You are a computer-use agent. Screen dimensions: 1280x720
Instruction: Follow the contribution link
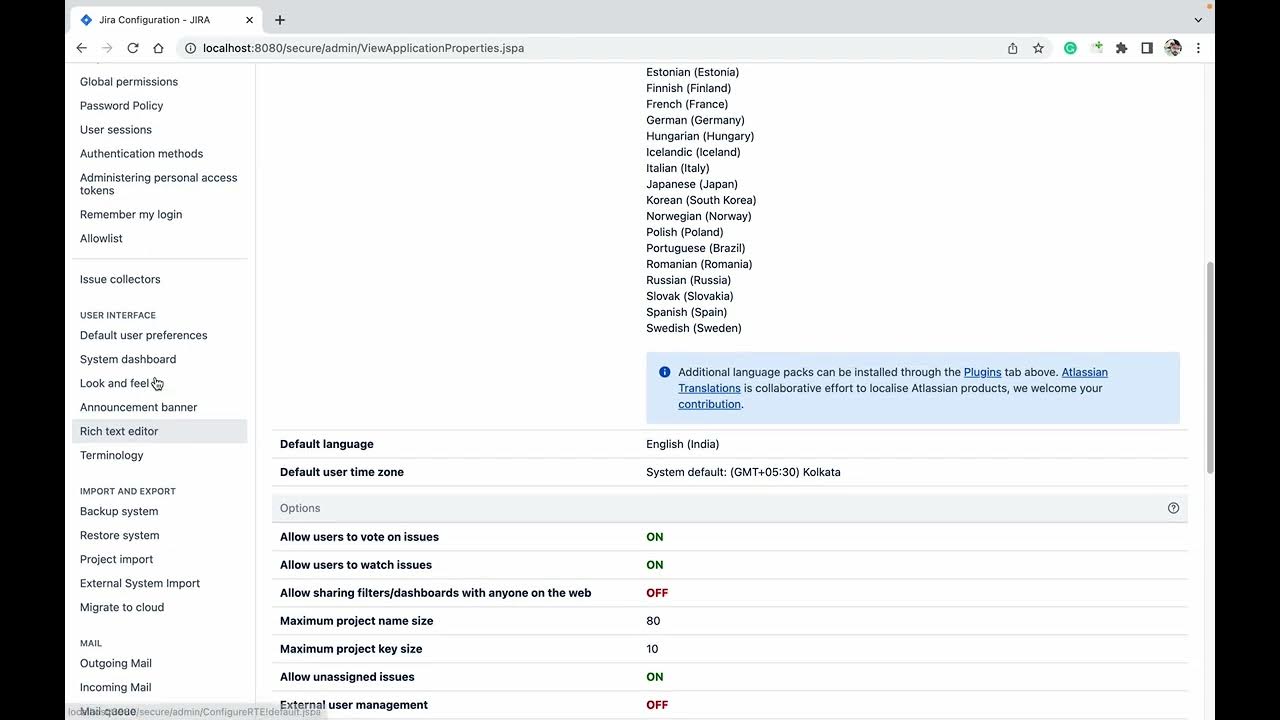(710, 404)
